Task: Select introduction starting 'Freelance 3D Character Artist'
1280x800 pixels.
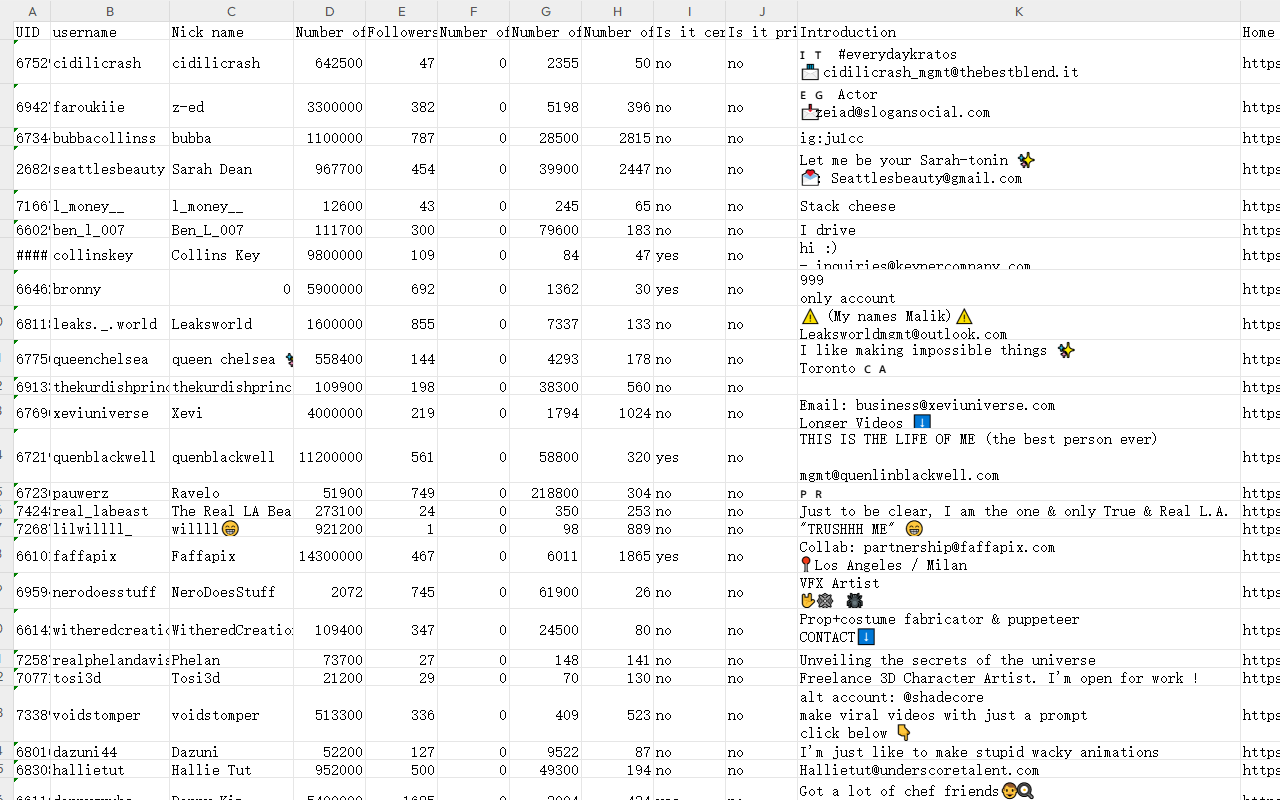Action: coord(1018,678)
